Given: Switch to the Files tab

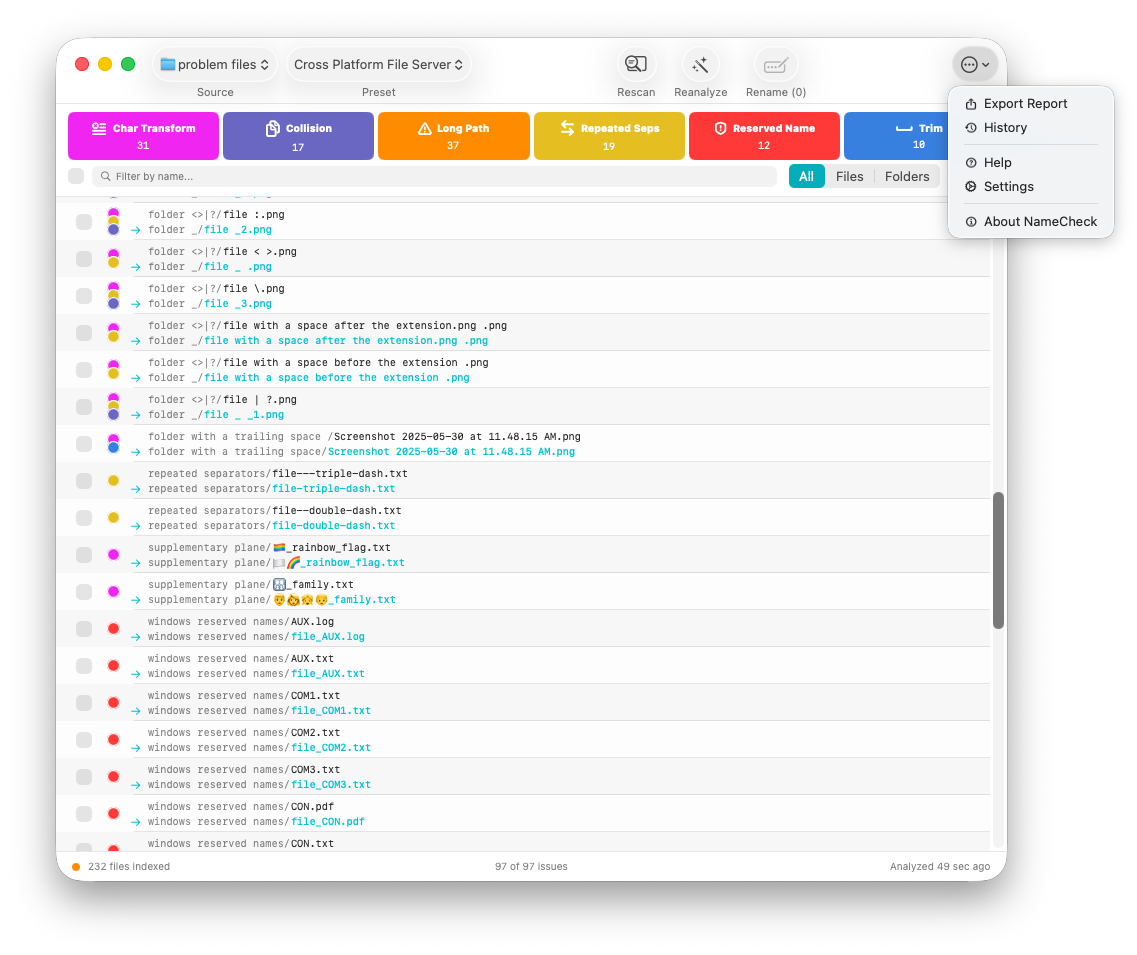Looking at the screenshot, I should pos(849,175).
